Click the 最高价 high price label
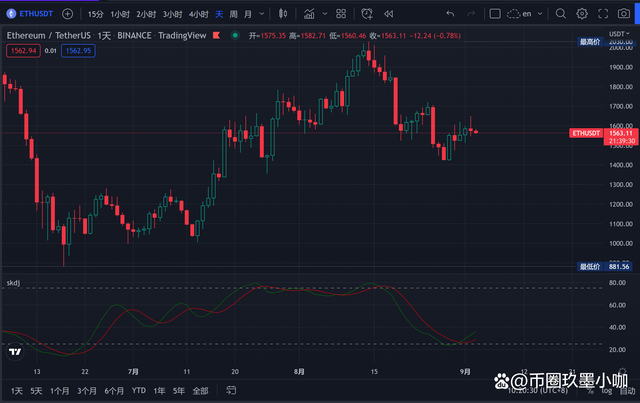The width and height of the screenshot is (640, 403). coord(590,42)
